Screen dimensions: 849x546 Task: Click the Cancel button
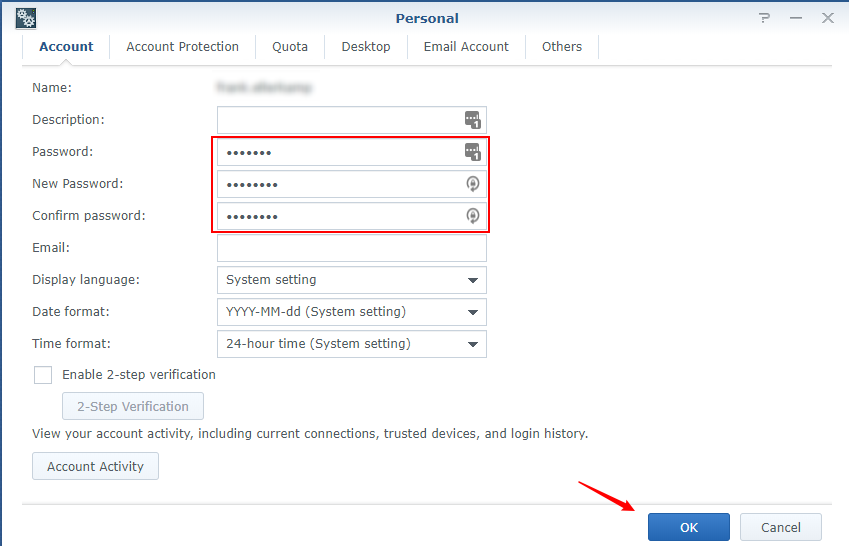(780, 527)
